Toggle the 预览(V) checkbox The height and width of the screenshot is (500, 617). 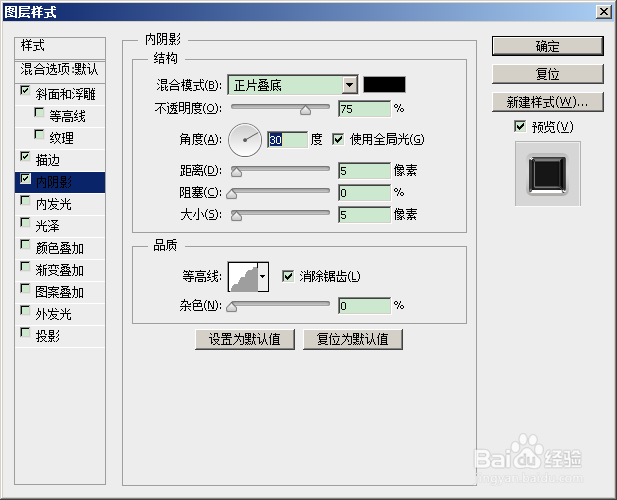pos(520,127)
